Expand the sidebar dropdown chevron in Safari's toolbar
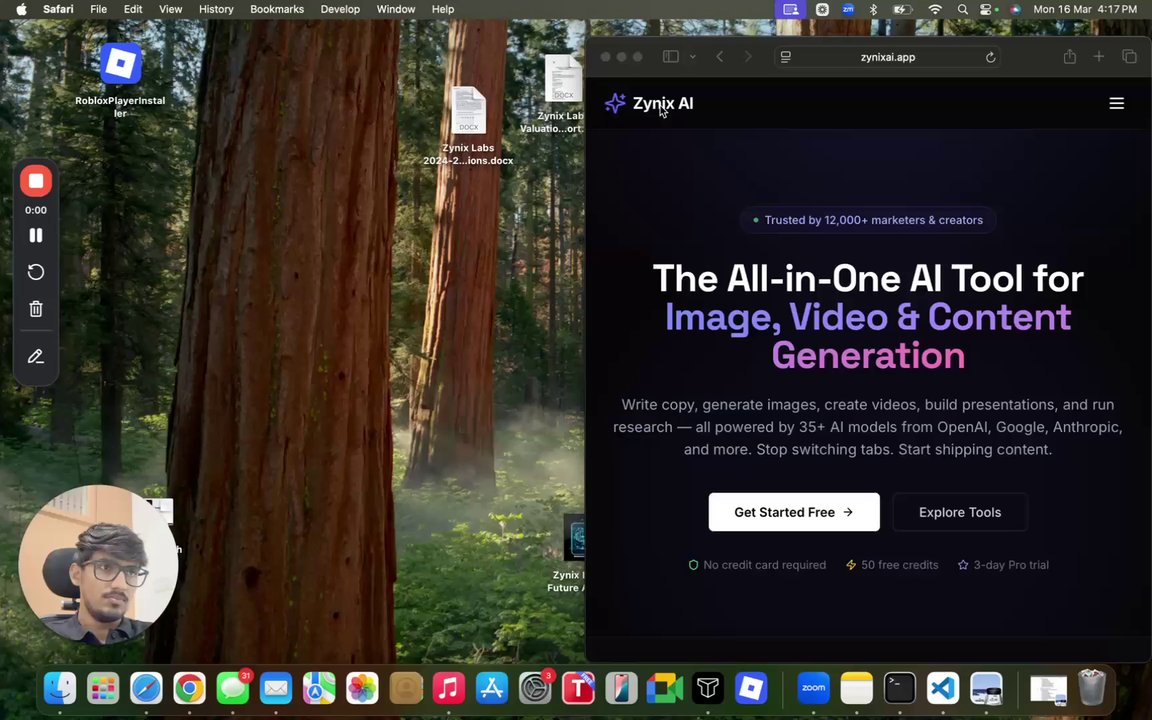This screenshot has height=720, width=1152. click(692, 57)
